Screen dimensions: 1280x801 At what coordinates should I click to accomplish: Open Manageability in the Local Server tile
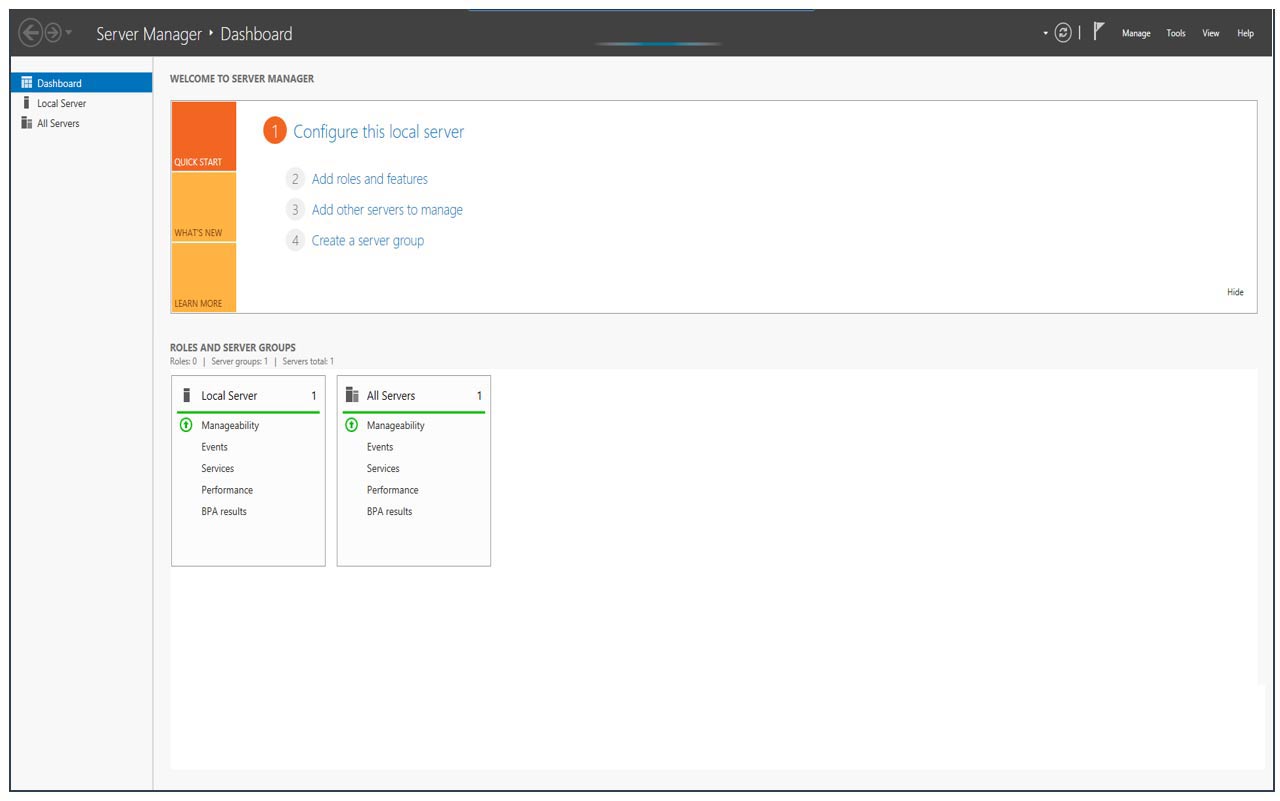(230, 426)
